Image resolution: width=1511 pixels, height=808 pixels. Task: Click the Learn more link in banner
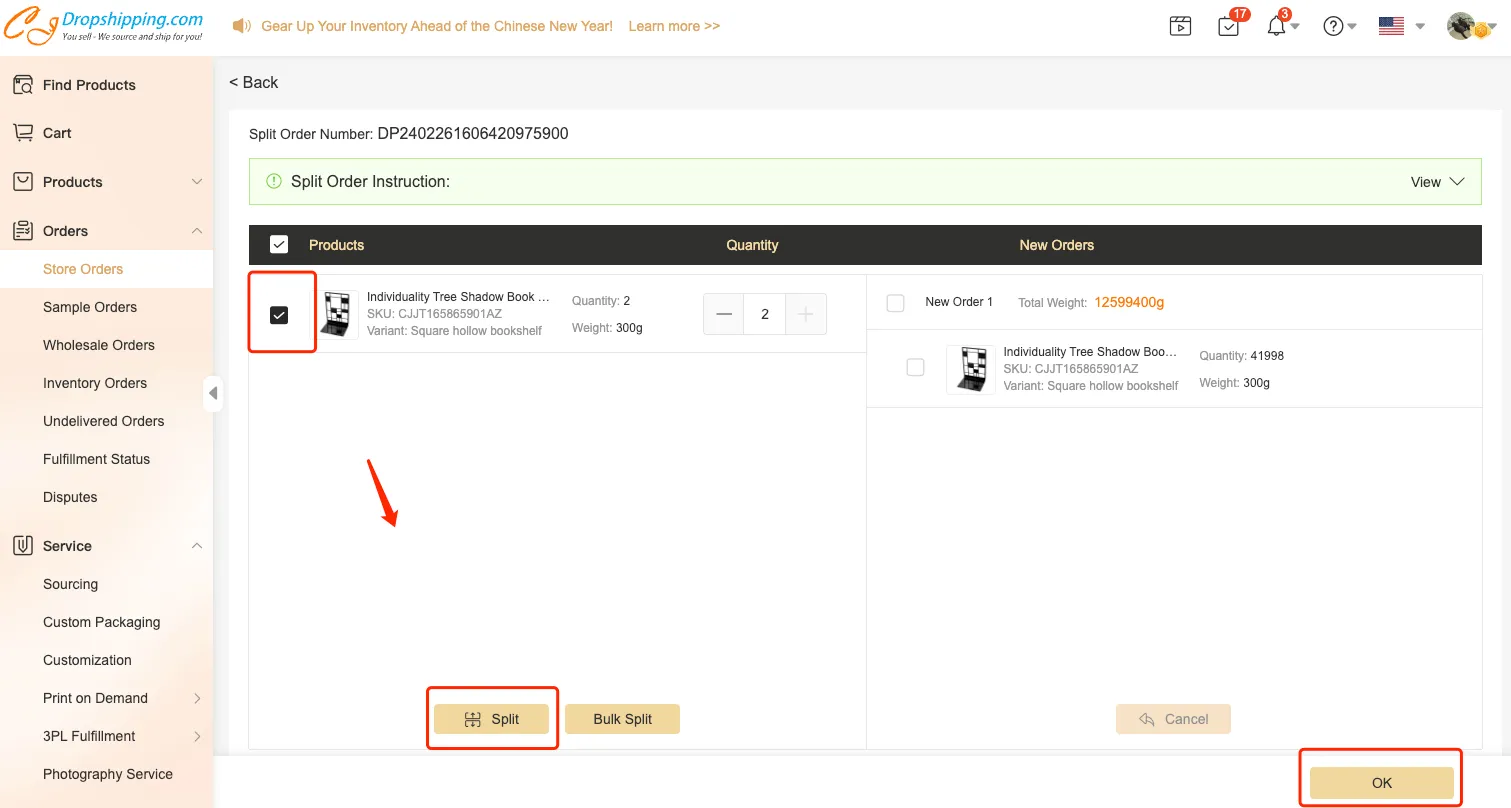[674, 26]
